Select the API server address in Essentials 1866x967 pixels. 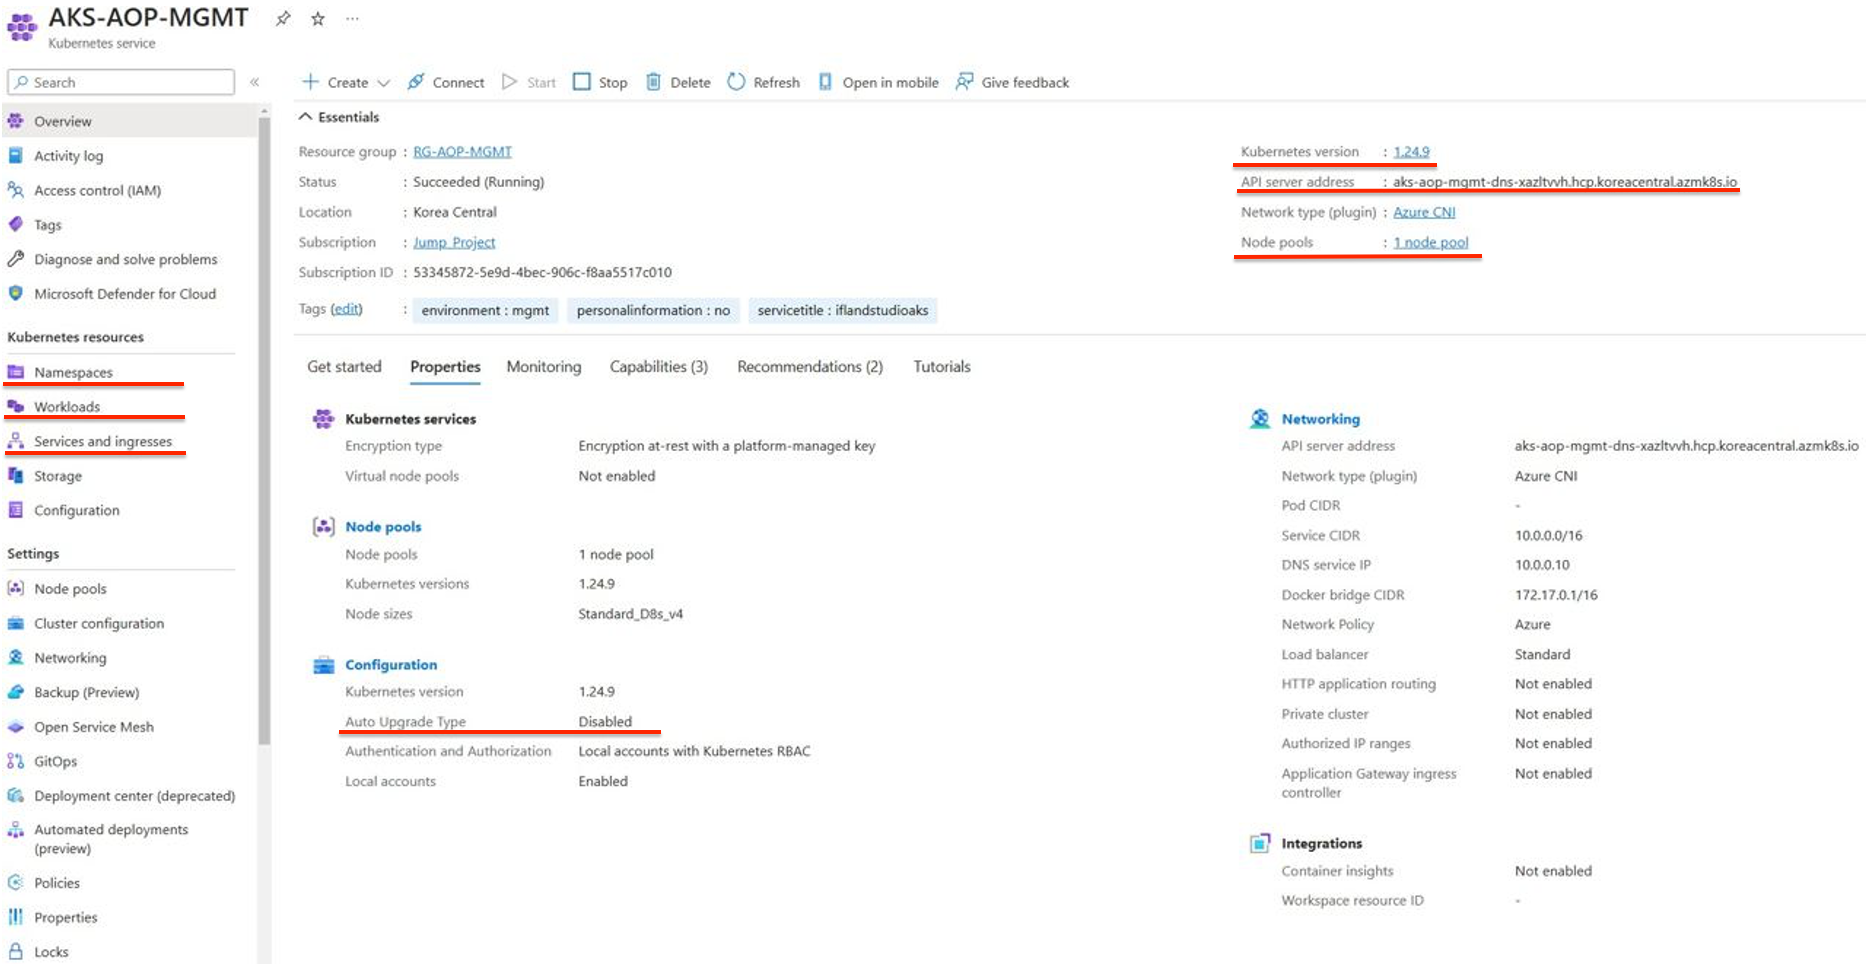click(x=1565, y=182)
